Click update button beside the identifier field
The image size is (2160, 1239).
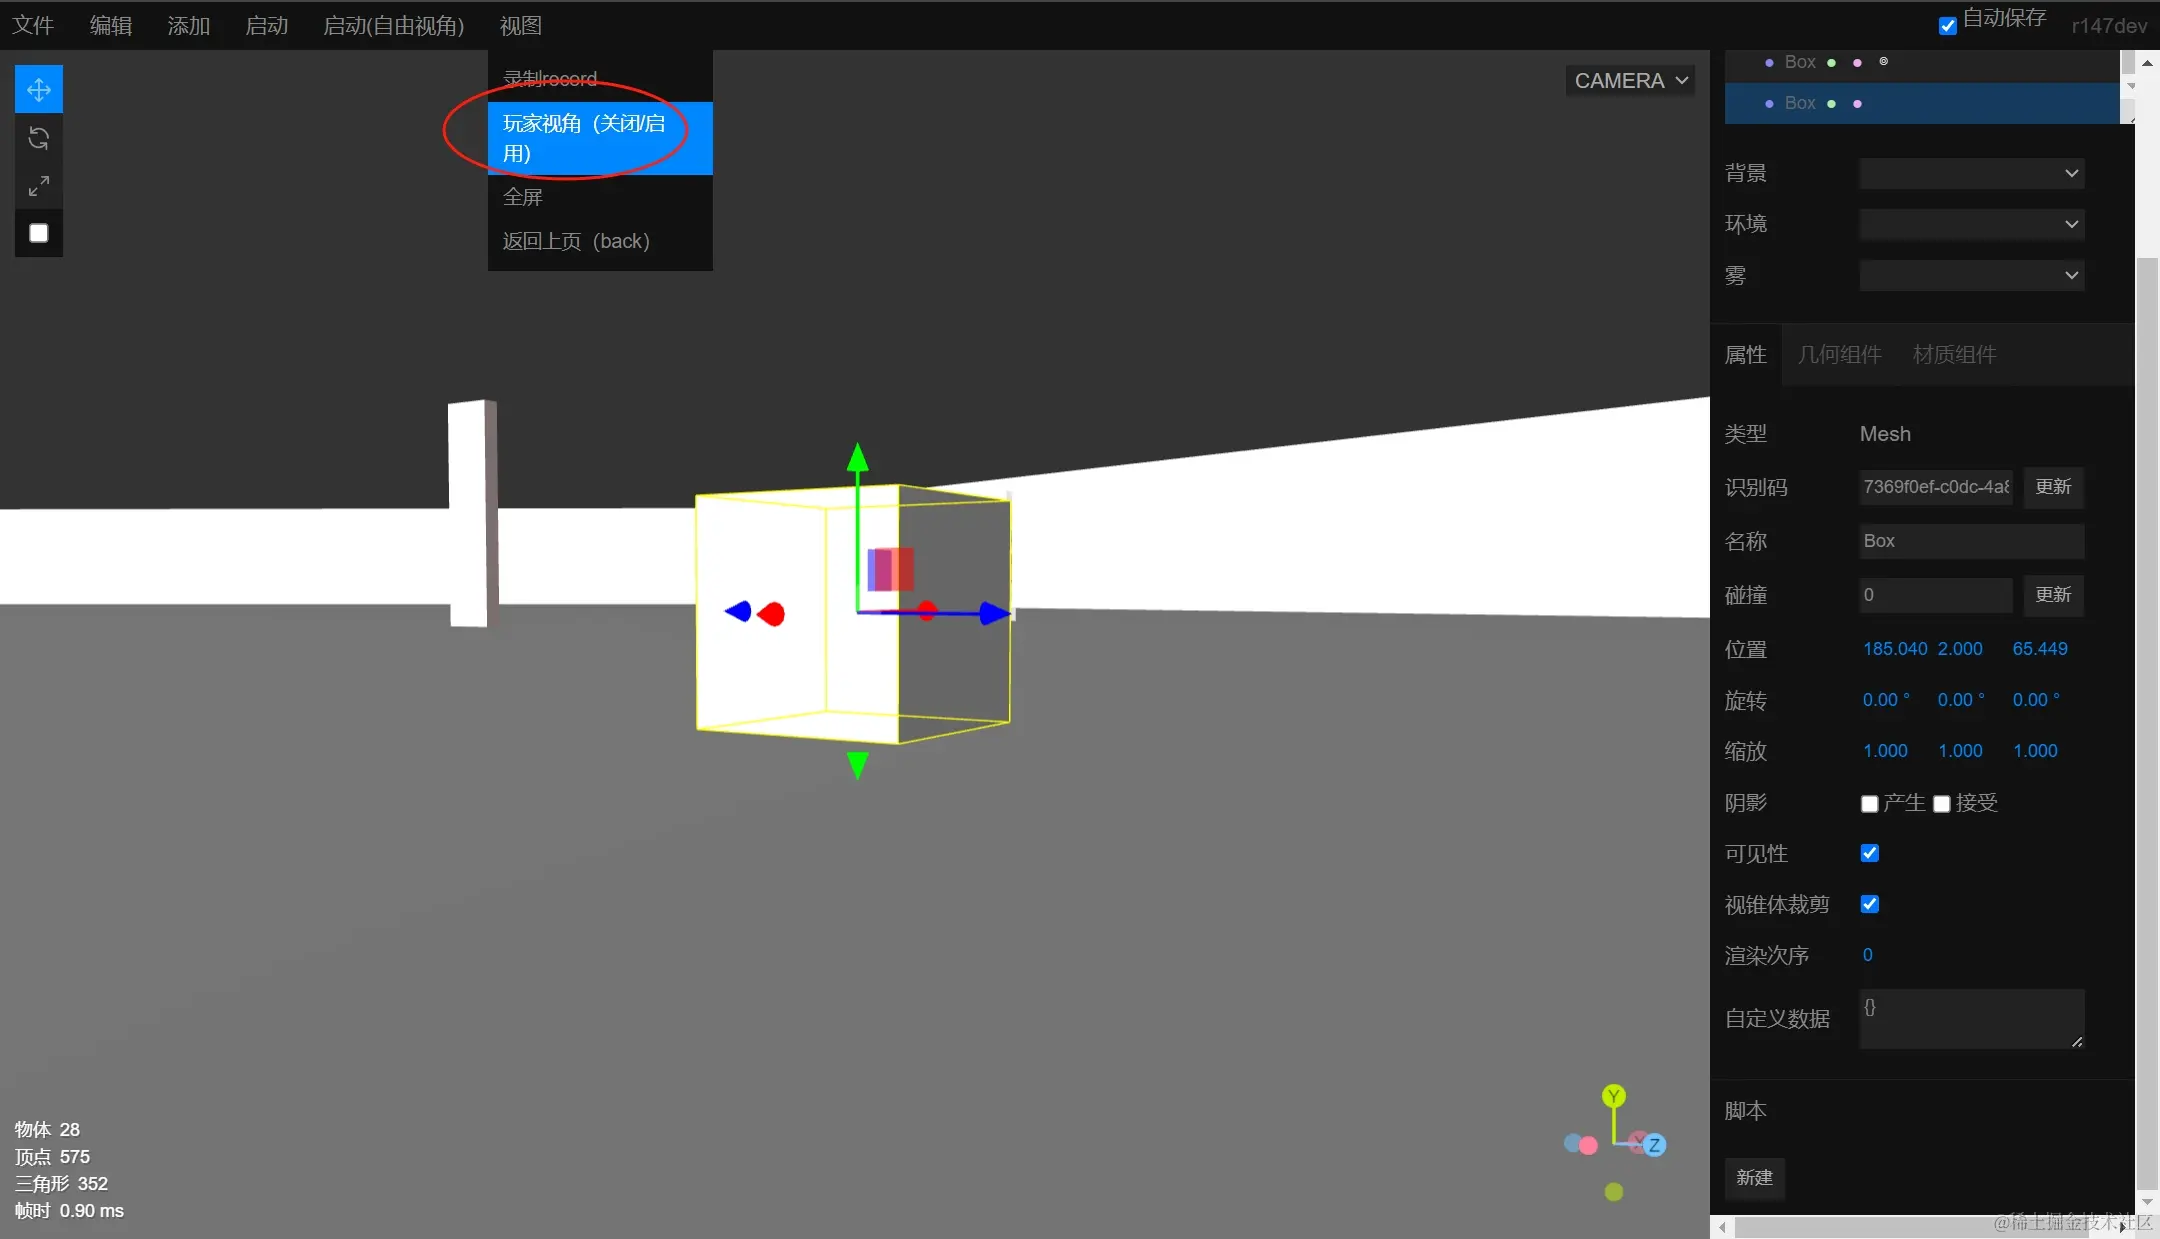(x=2053, y=487)
